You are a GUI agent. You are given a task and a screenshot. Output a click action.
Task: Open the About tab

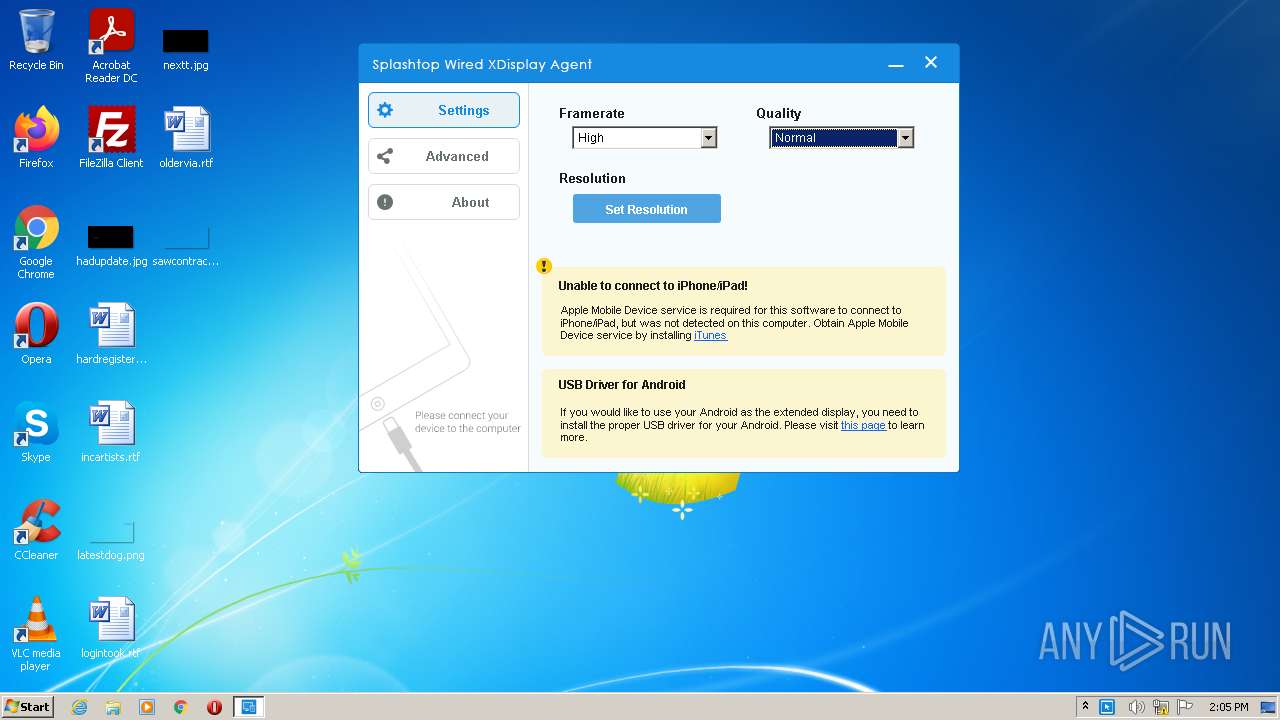(444, 202)
